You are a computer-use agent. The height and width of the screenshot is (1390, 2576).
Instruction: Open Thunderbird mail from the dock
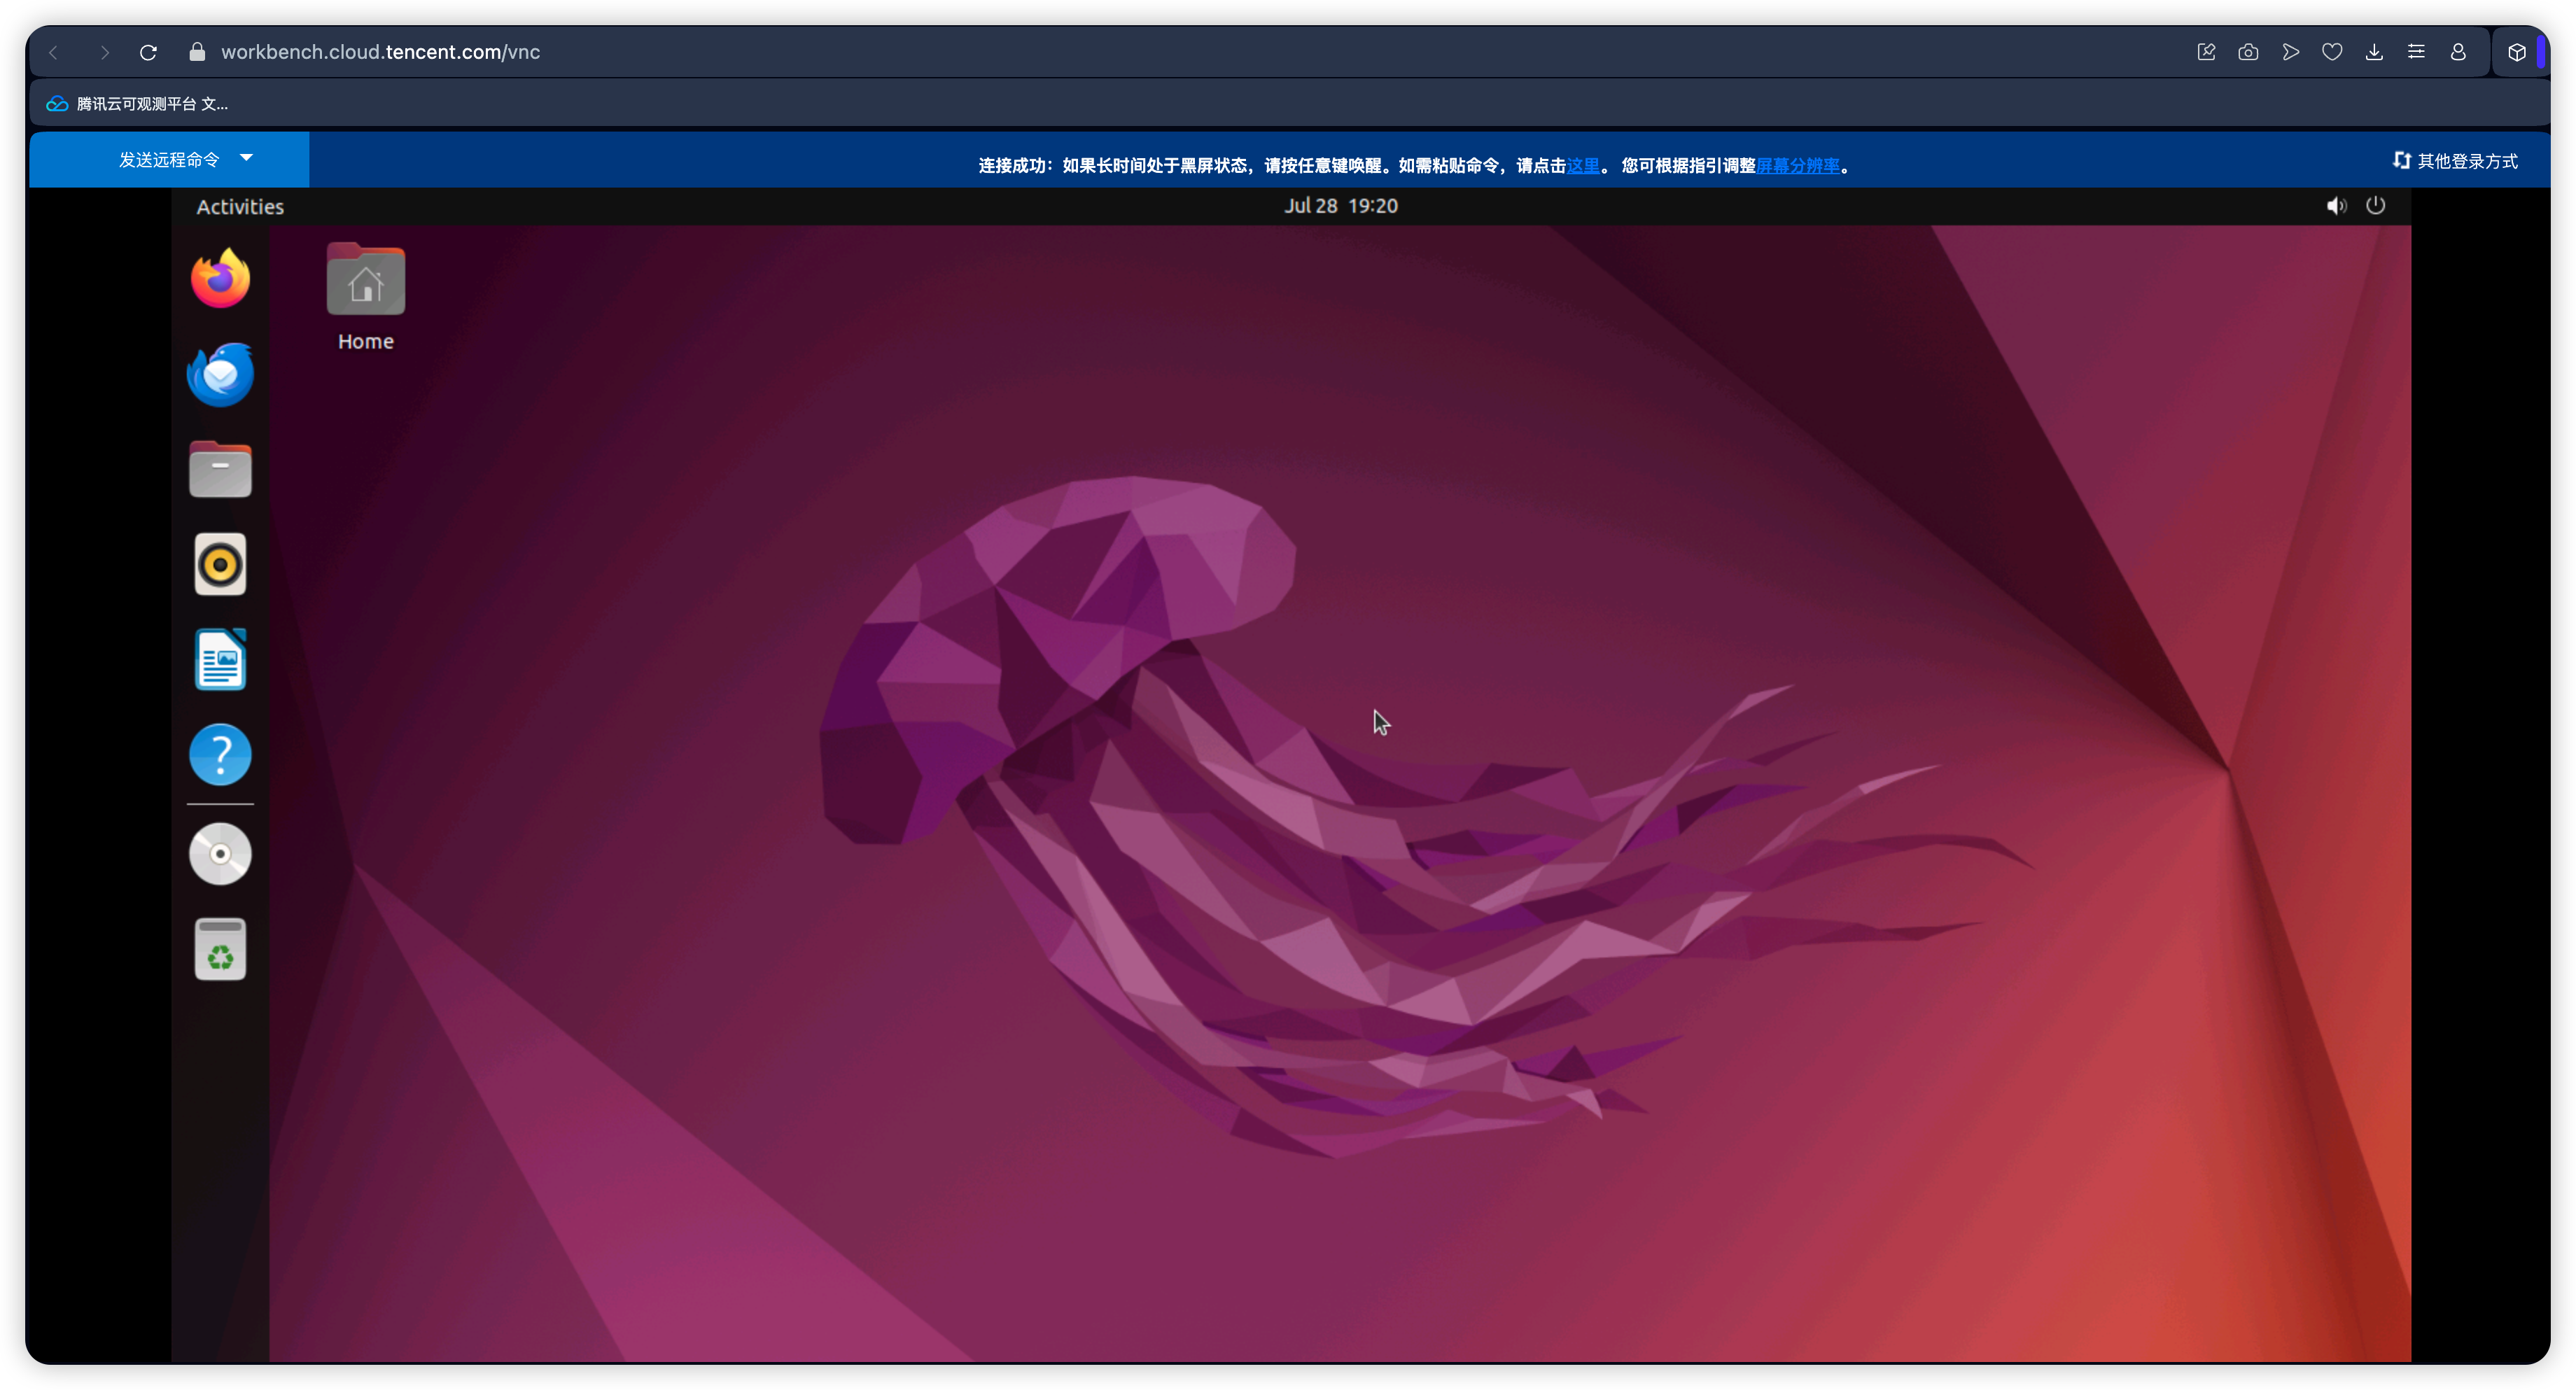(220, 374)
